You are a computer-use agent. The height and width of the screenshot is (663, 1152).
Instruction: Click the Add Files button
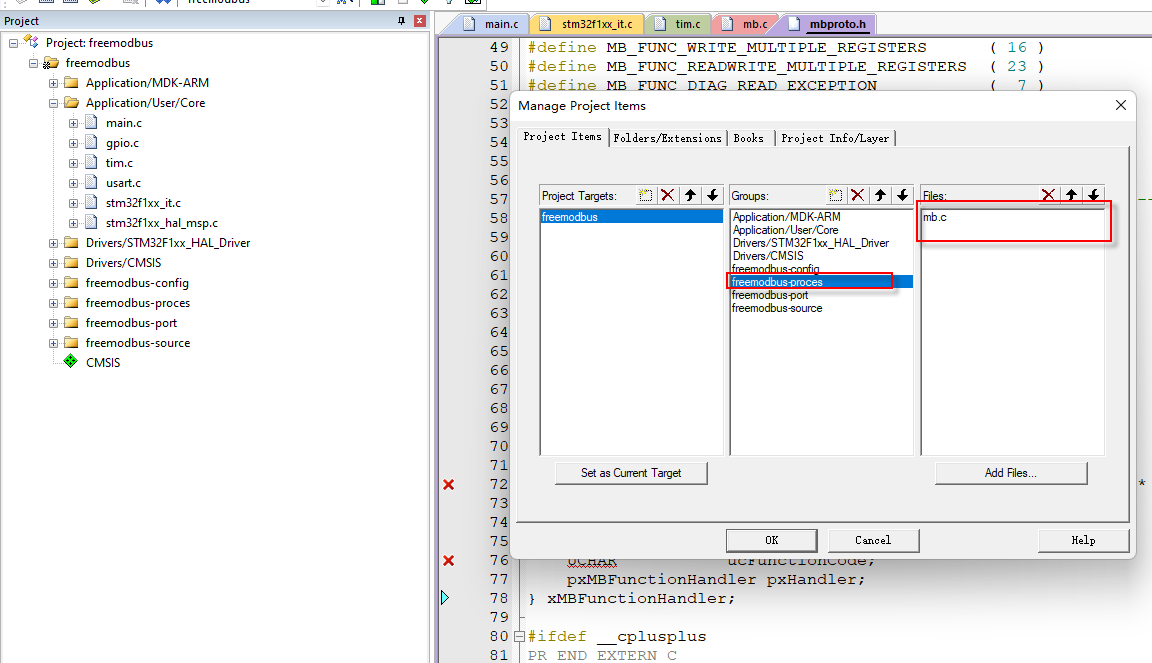tap(1011, 472)
